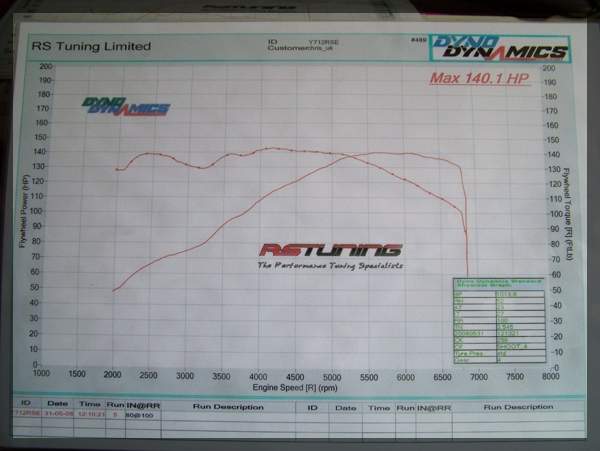Click "The Performance Tuning Specialists" tagline
Viewport: 600px width, 451px height.
tap(330, 265)
